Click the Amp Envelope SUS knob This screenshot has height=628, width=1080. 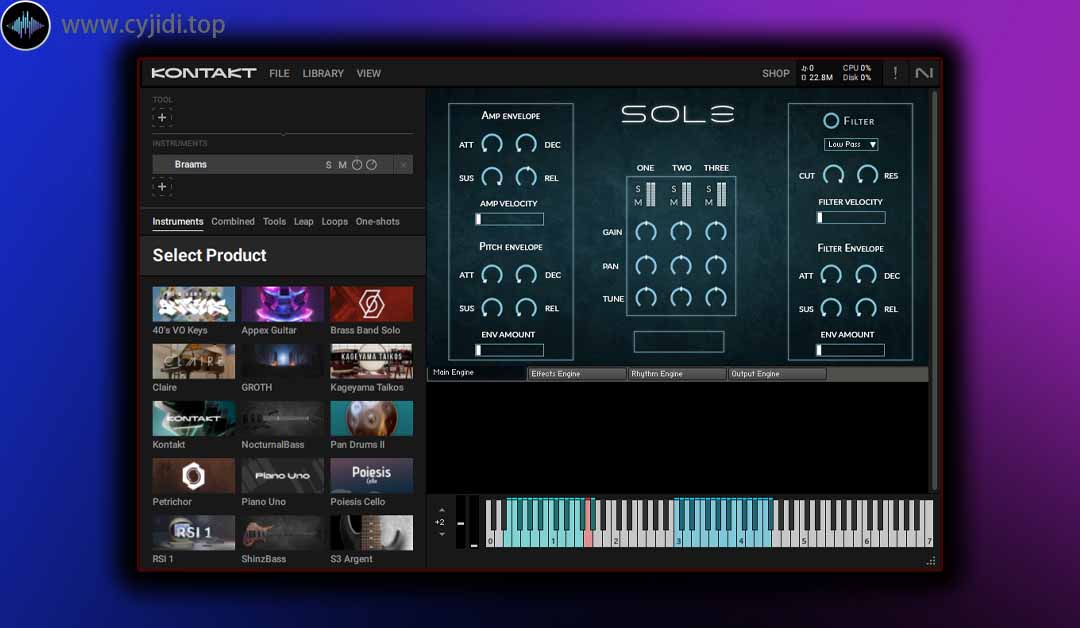(x=492, y=177)
